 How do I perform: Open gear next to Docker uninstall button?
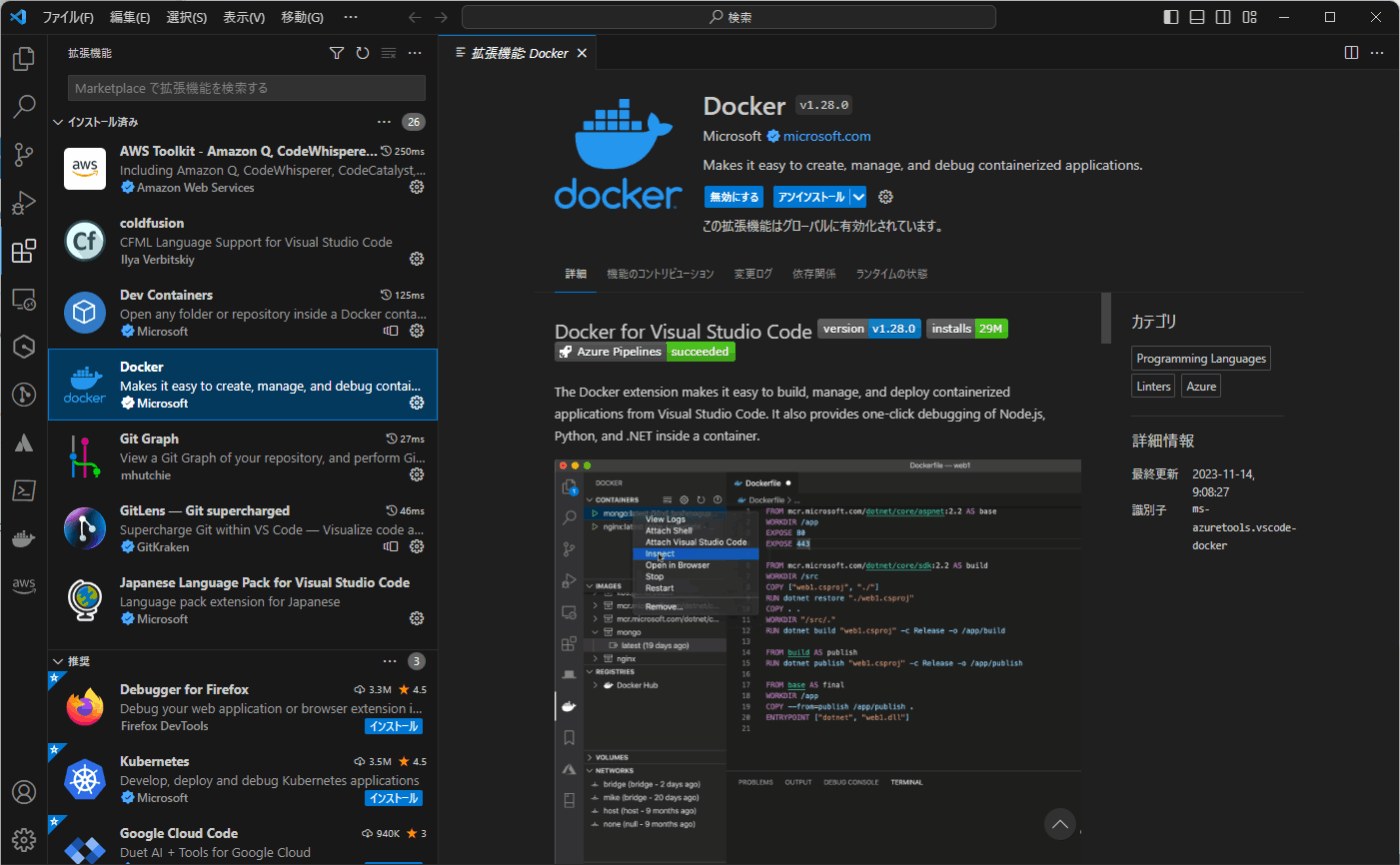click(885, 197)
